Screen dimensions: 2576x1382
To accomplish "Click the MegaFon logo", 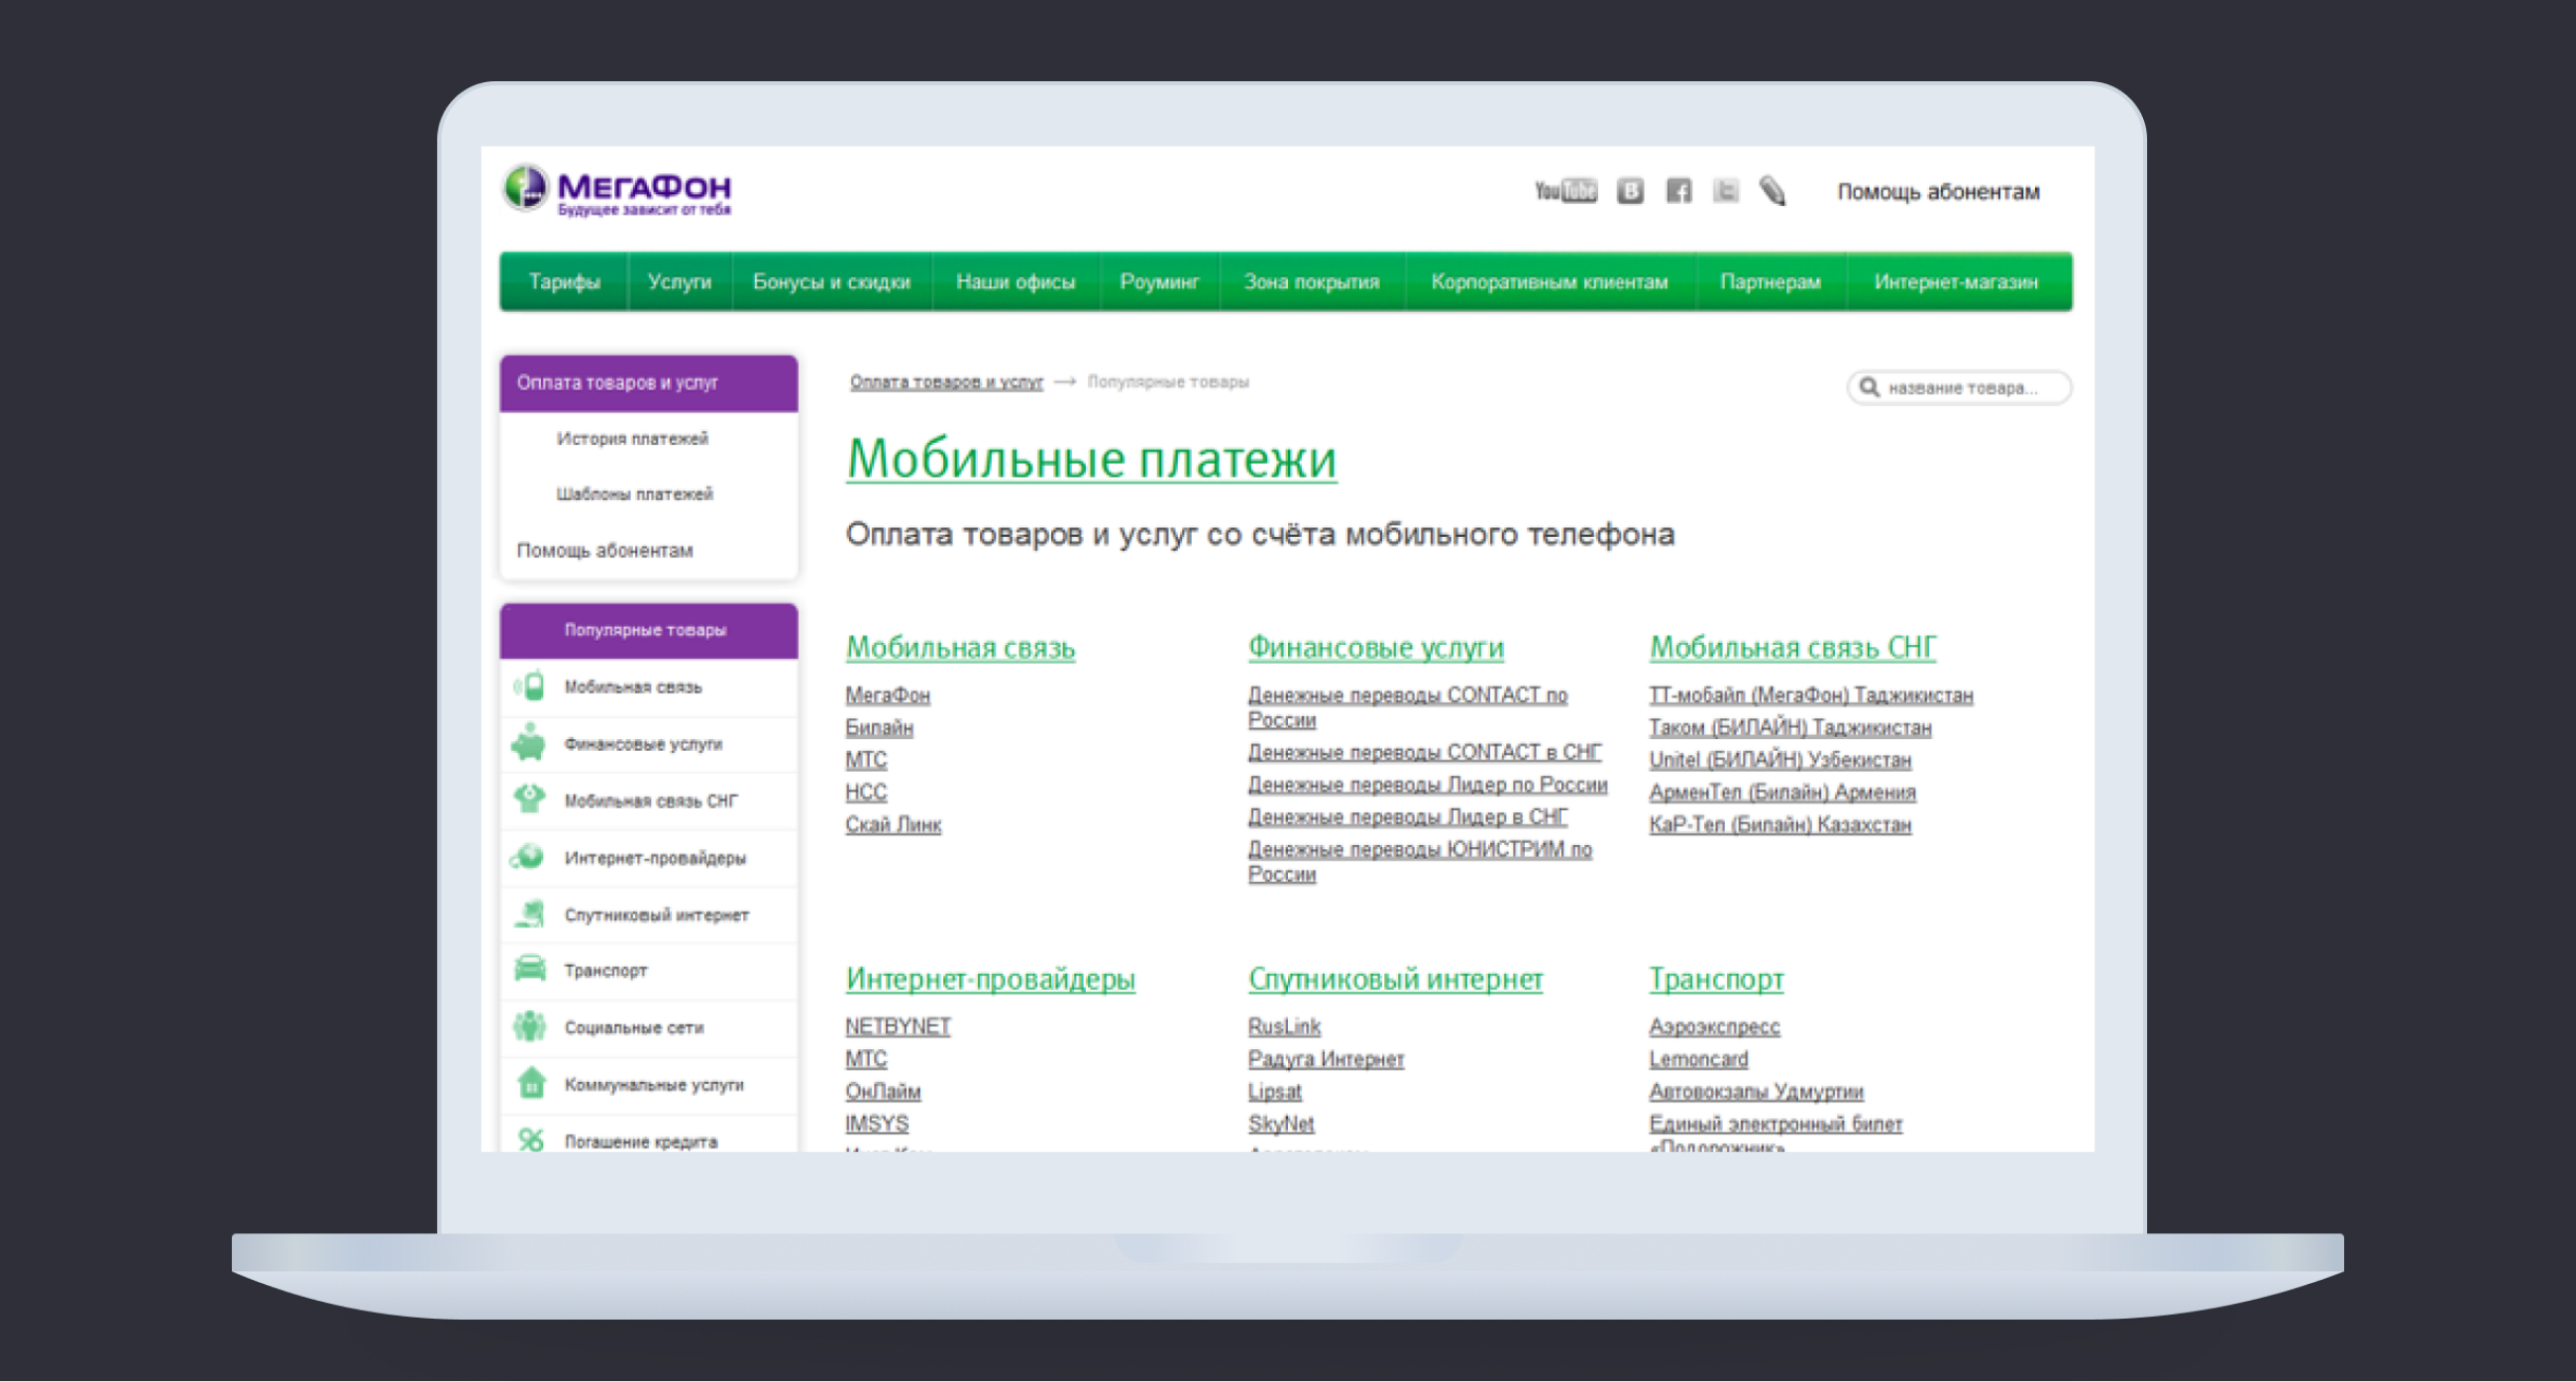I will coord(617,189).
